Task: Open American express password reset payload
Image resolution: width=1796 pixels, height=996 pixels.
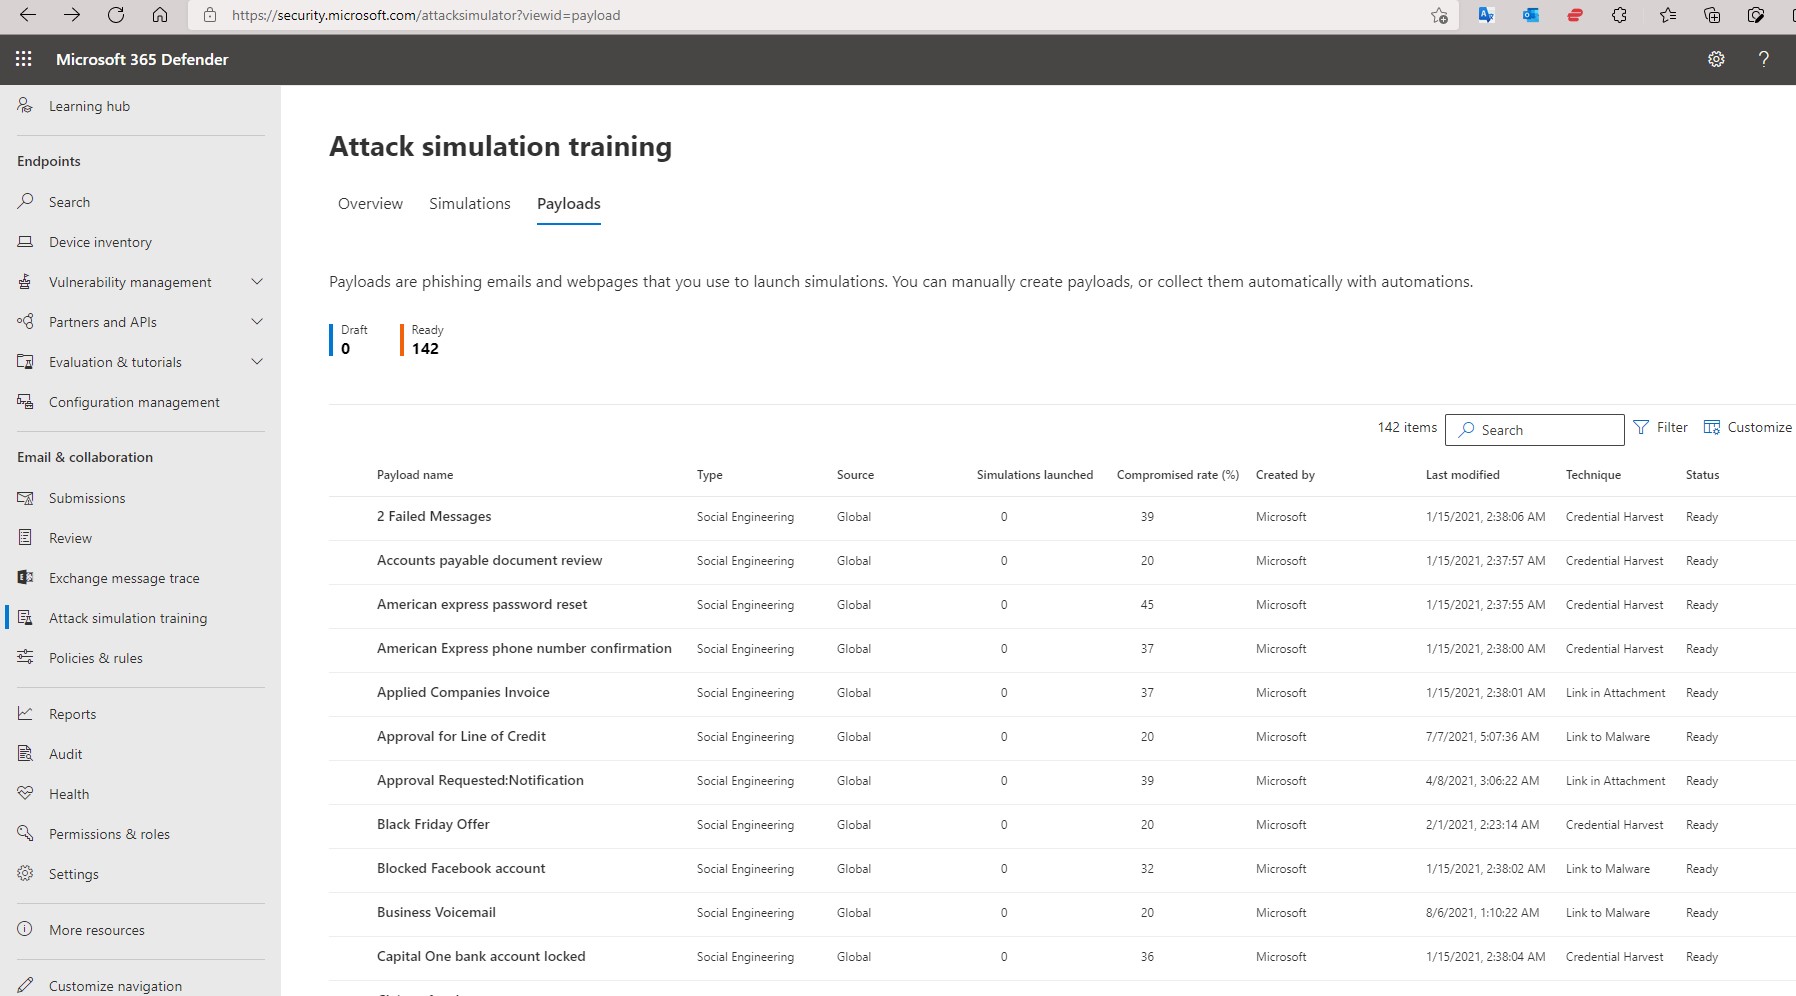Action: click(x=482, y=605)
